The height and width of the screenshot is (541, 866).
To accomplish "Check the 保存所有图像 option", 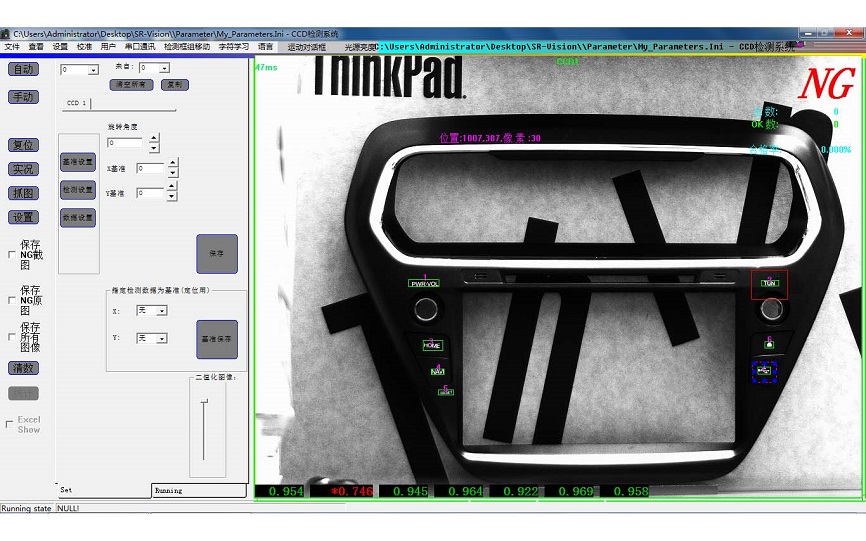I will tap(11, 337).
